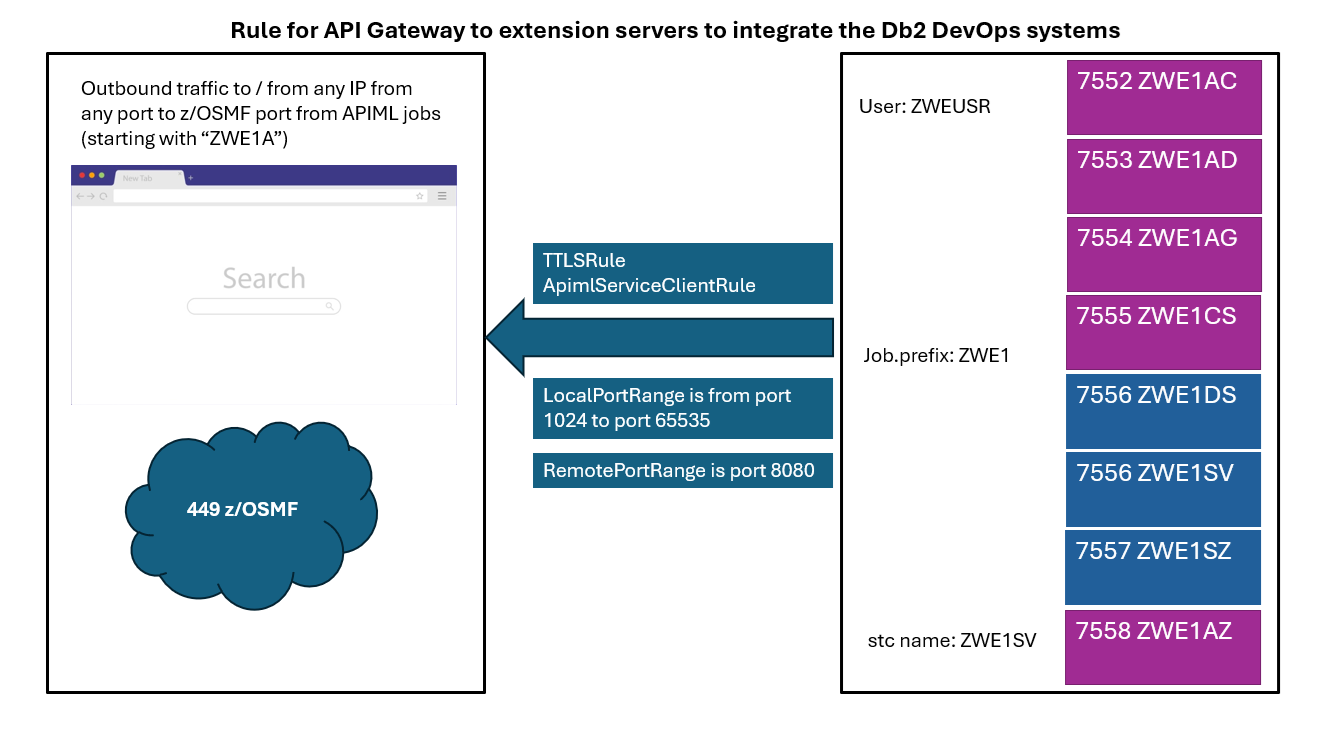Click the 449 z/OSMF cloud shape
Screen dimensions: 1328x746
point(251,509)
